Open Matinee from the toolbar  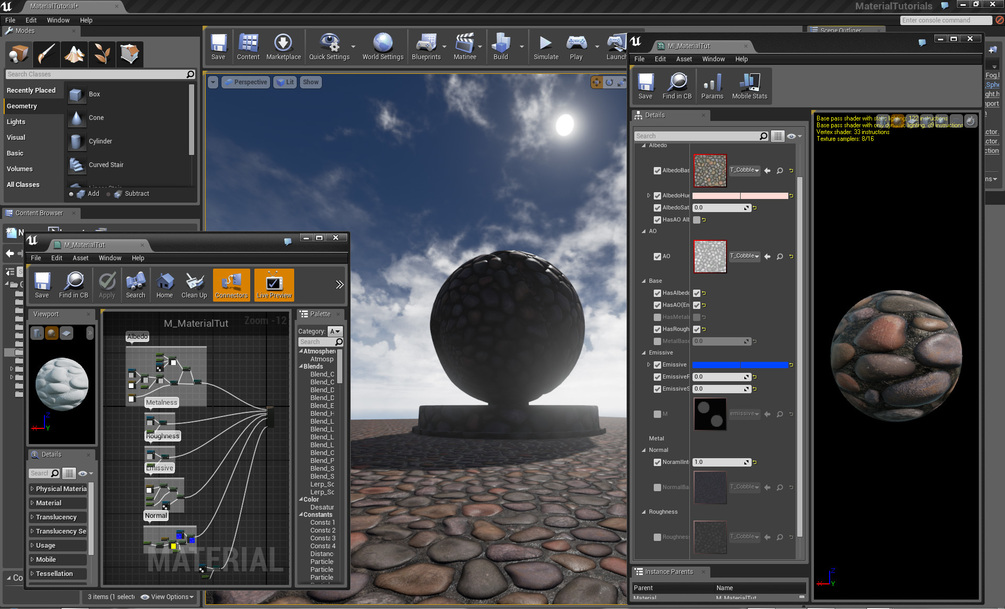pyautogui.click(x=465, y=47)
